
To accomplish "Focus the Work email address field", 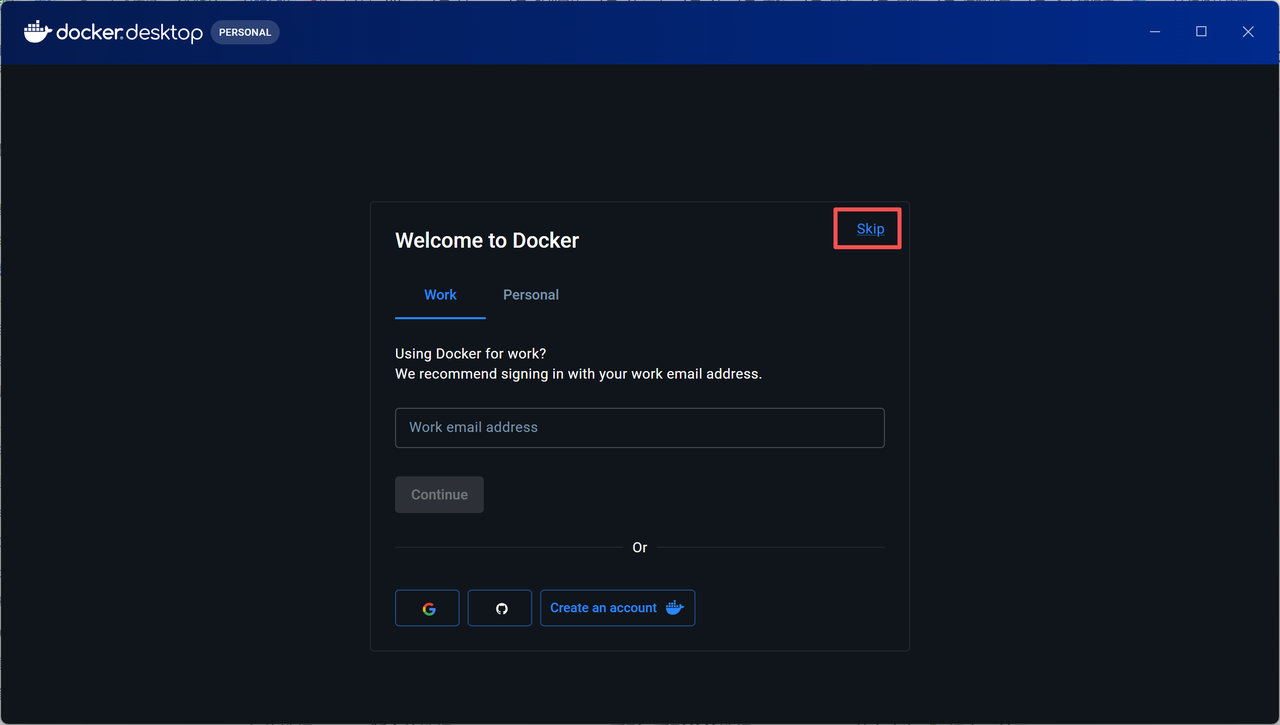I will pos(640,427).
